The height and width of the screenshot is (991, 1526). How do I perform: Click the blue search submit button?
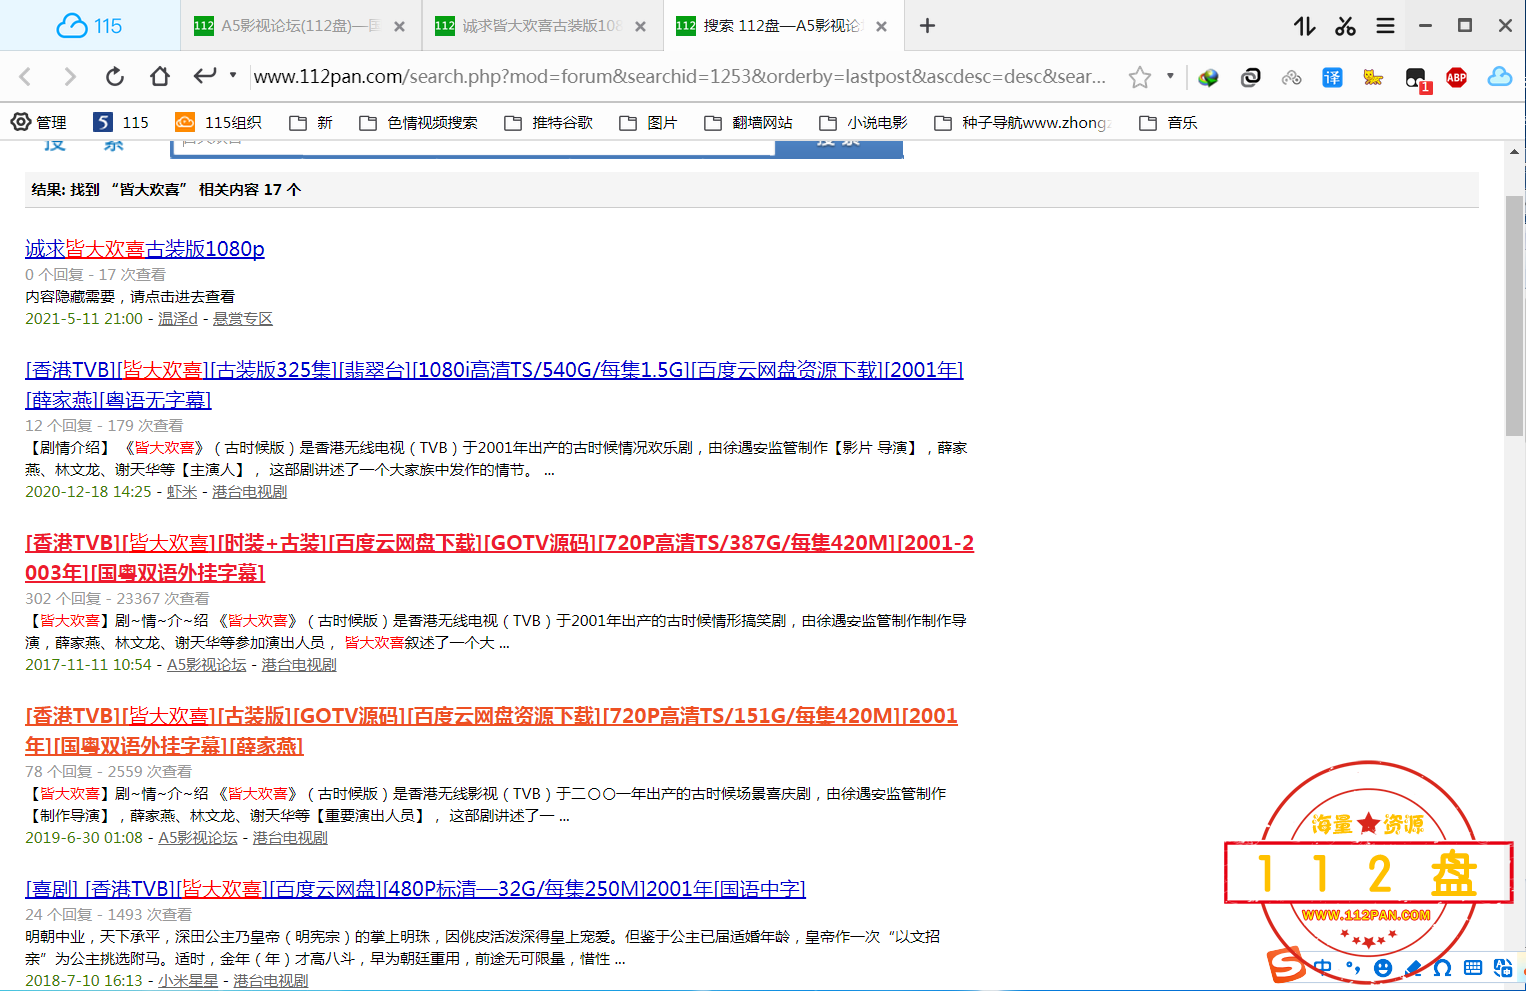pyautogui.click(x=839, y=147)
